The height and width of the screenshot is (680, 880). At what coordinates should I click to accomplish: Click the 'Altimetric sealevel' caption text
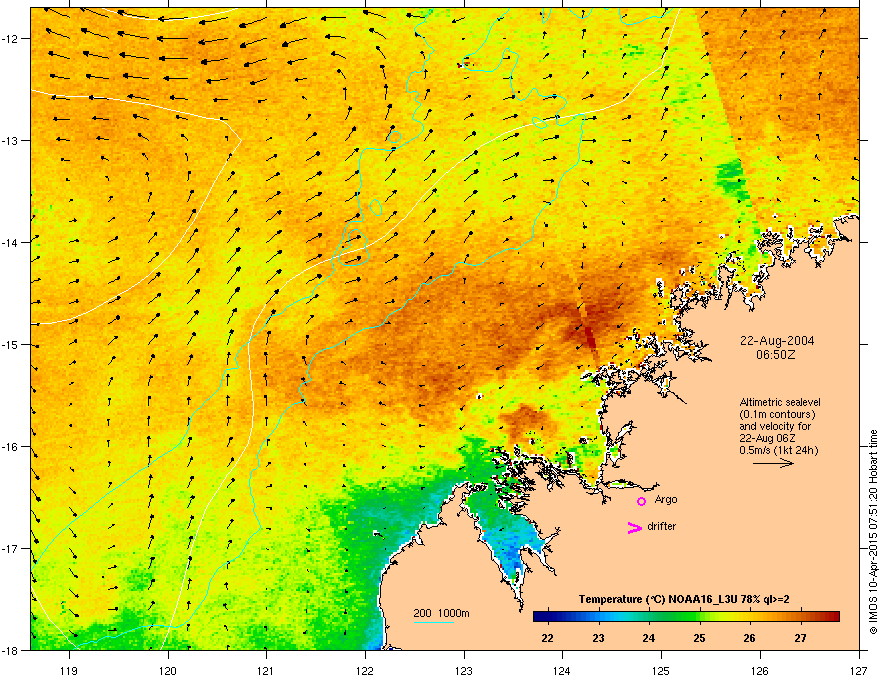pyautogui.click(x=780, y=402)
